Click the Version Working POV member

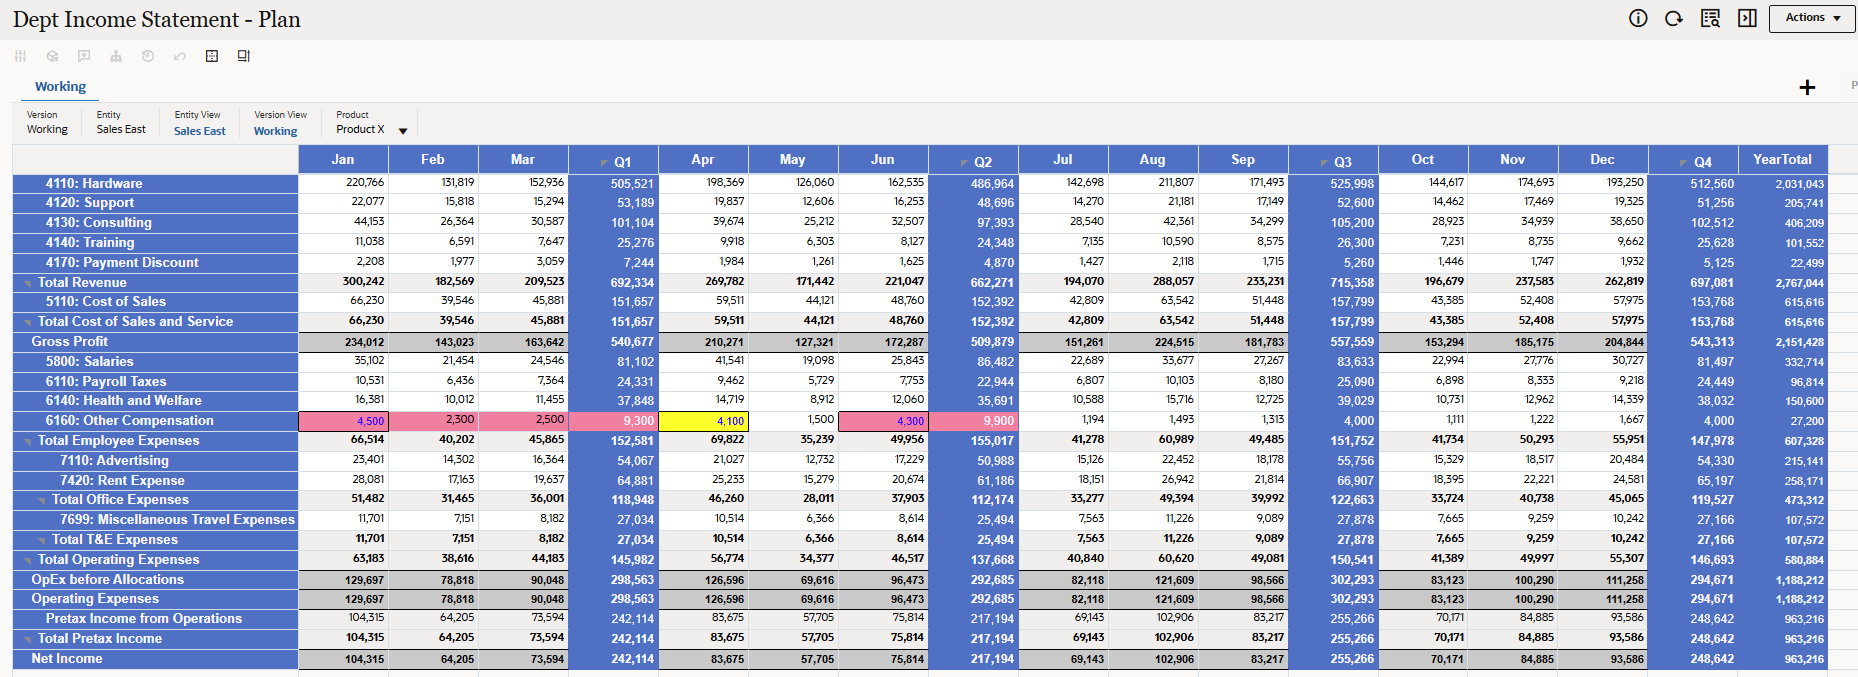point(47,129)
